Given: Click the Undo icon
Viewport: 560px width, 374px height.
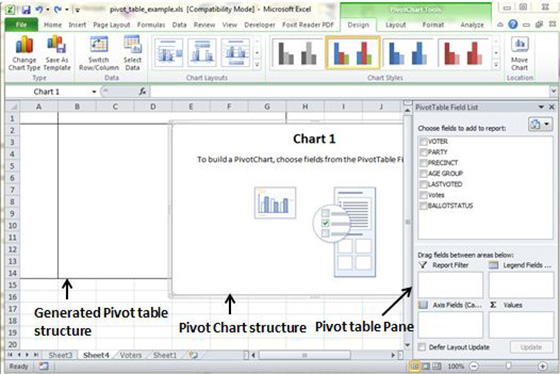Looking at the screenshot, I should pos(39,10).
